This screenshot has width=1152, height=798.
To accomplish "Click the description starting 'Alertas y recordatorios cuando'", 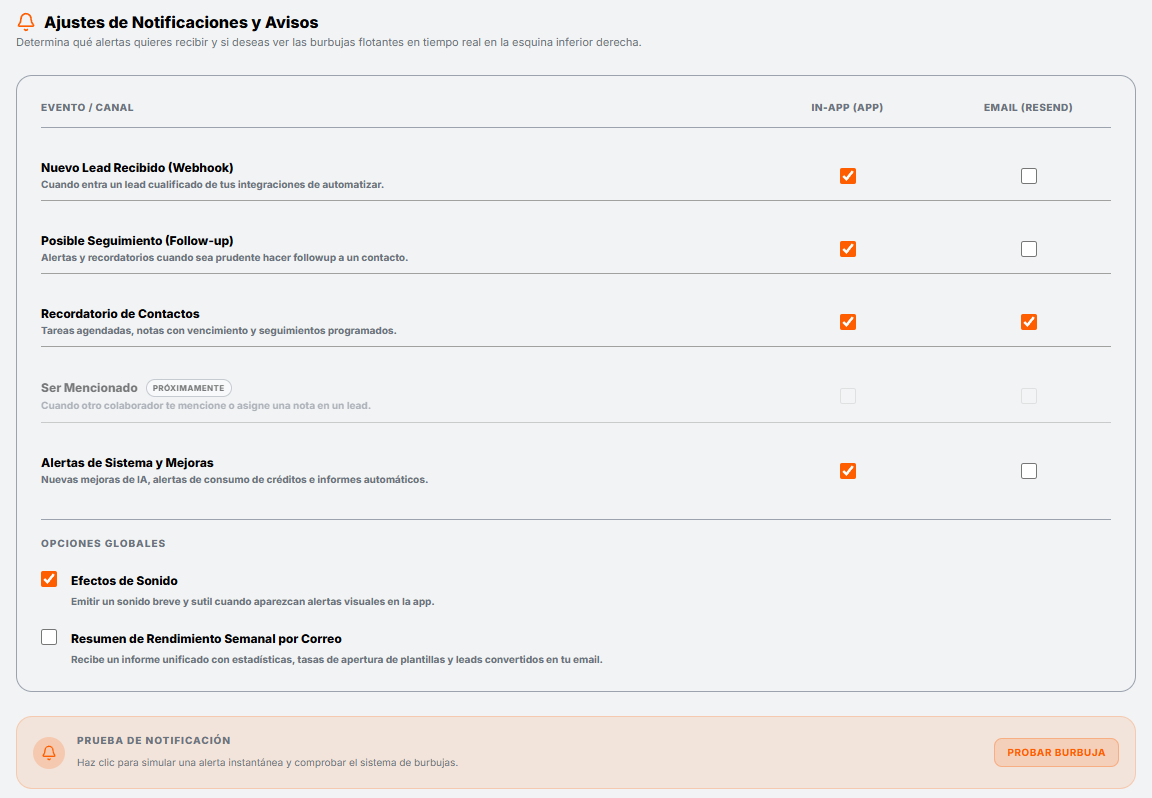I will coord(225,258).
